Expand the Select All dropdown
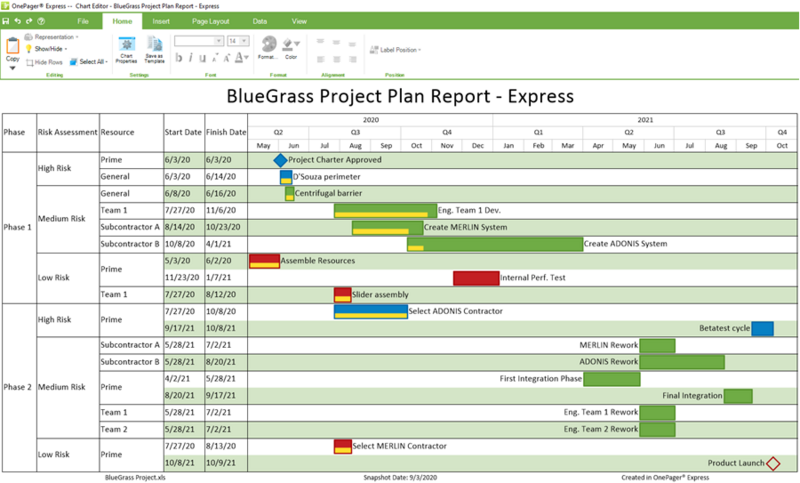Image resolution: width=800 pixels, height=483 pixels. point(107,62)
